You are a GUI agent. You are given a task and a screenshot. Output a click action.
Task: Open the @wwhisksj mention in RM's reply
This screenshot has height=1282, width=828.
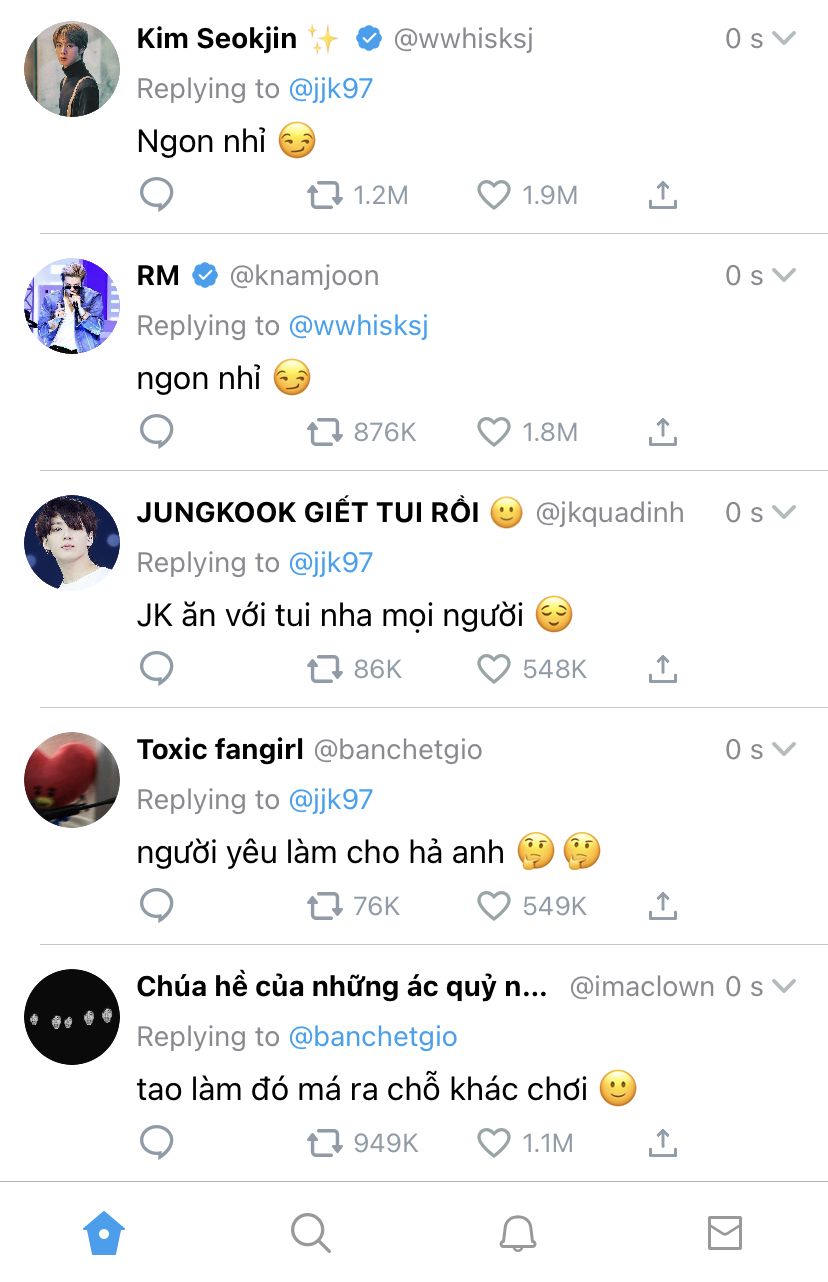pos(358,325)
